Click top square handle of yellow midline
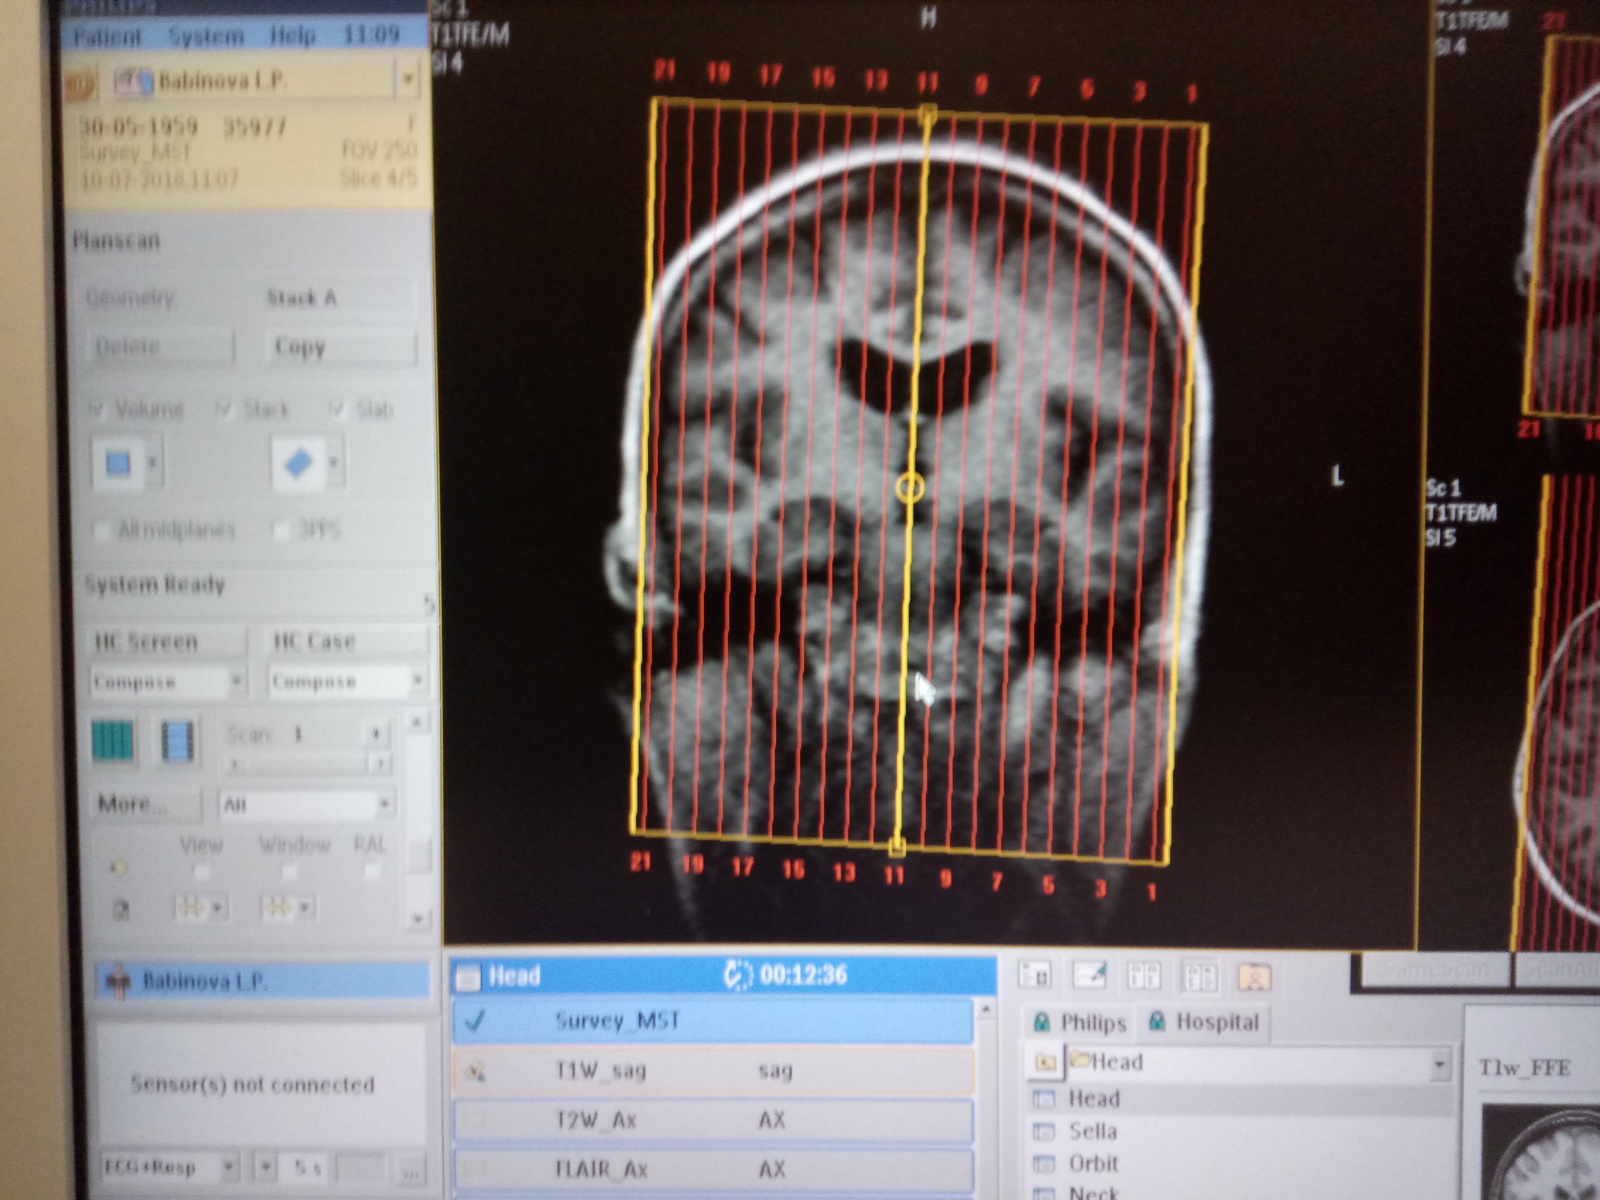 [x=928, y=114]
